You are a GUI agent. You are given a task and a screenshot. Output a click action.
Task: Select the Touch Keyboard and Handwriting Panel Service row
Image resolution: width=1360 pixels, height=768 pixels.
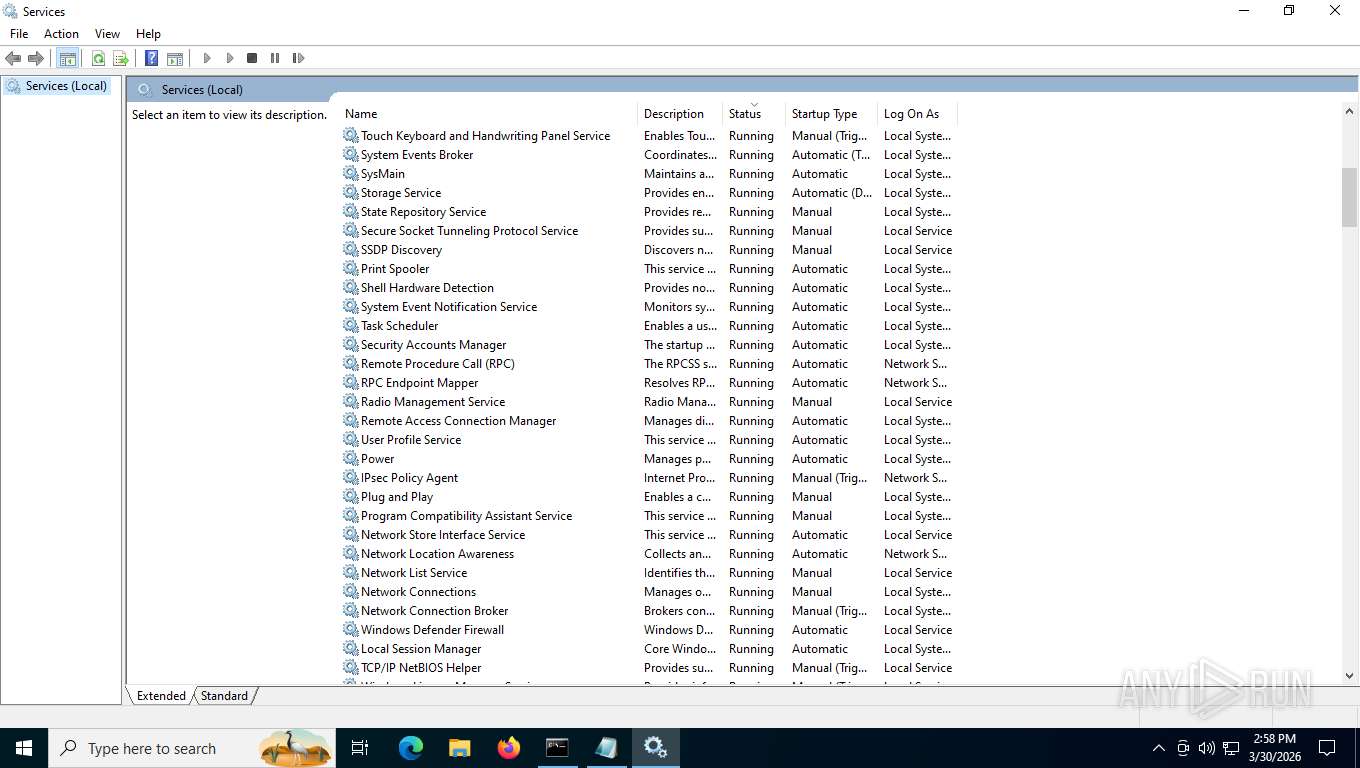click(x=648, y=136)
